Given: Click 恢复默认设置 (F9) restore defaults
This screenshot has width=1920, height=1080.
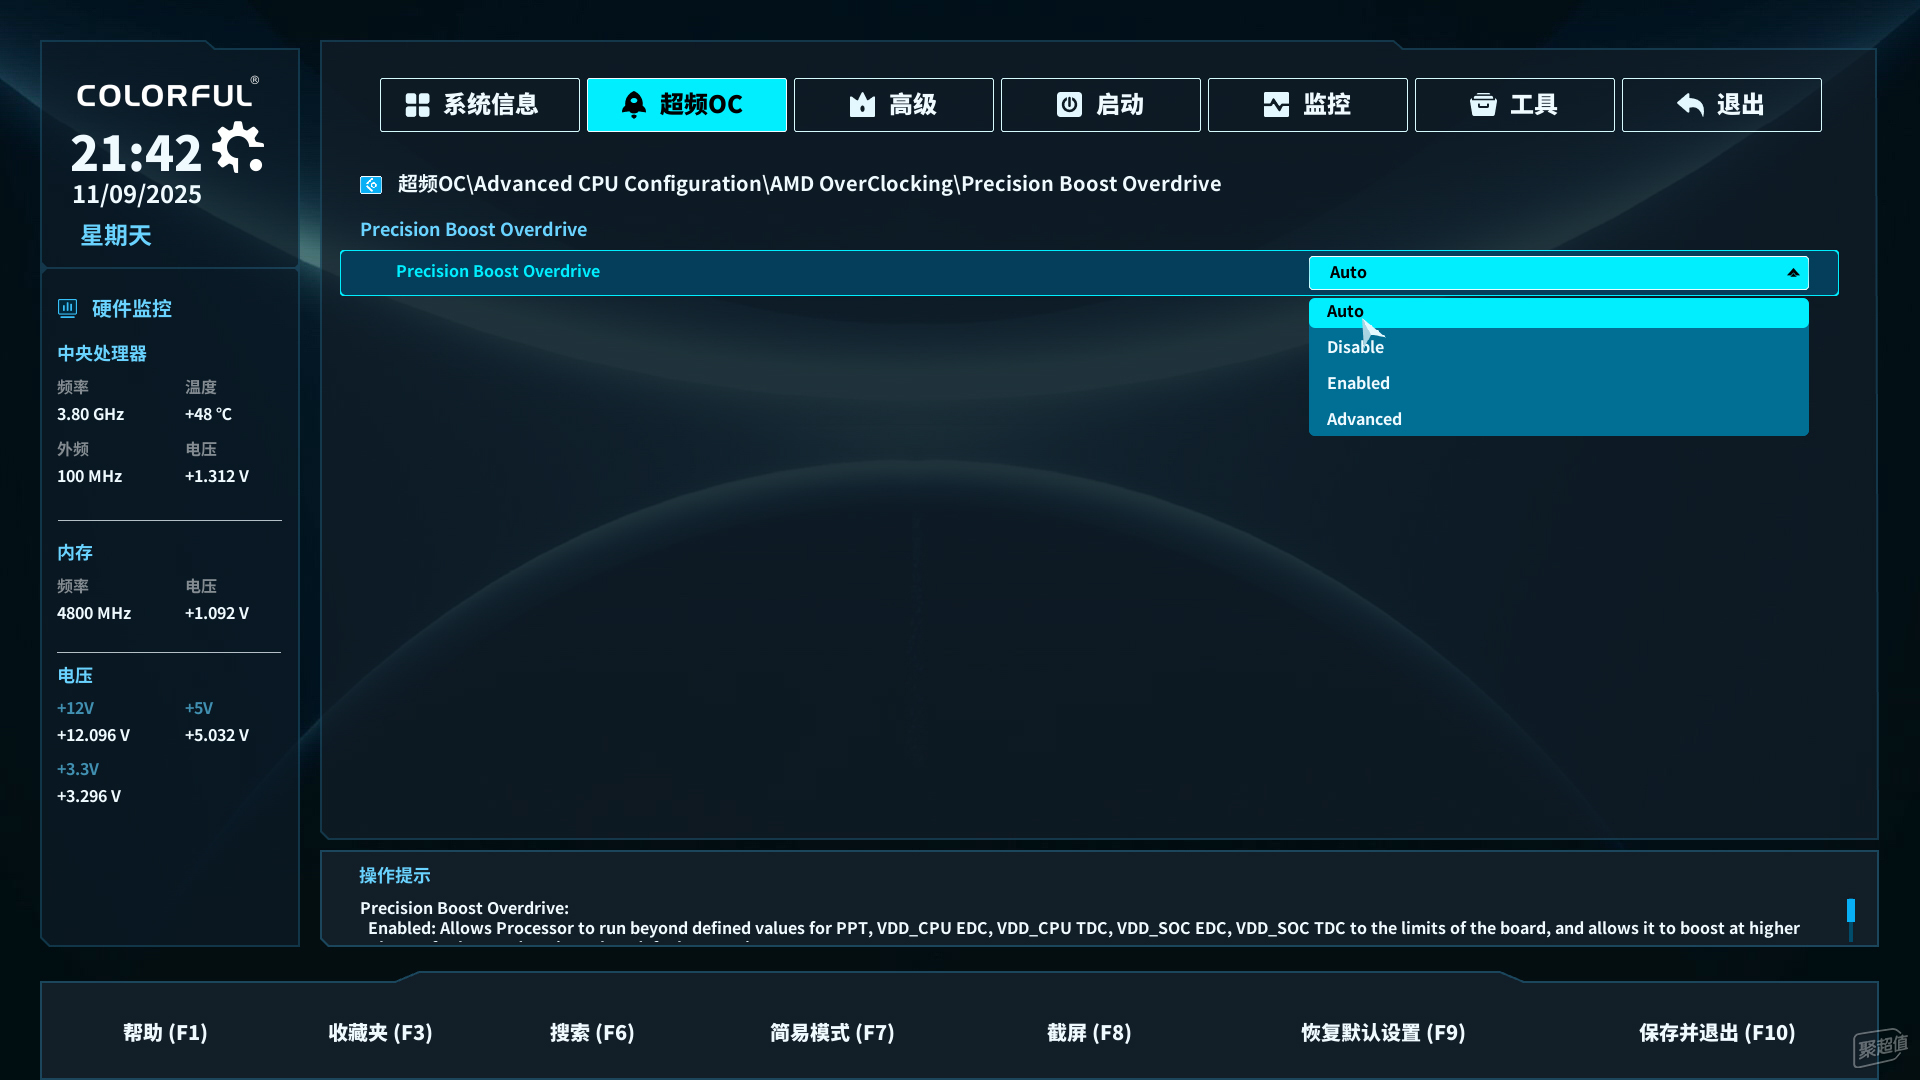Looking at the screenshot, I should click(x=1382, y=1033).
